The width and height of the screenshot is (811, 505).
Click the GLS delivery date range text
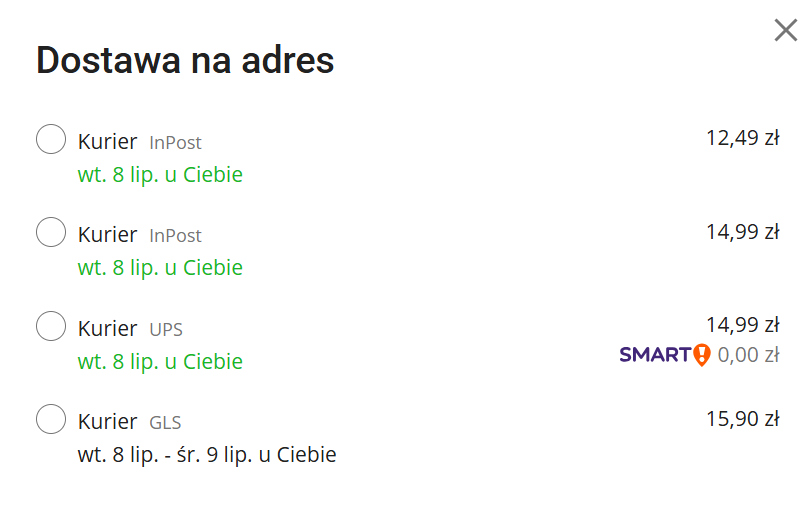tap(207, 455)
